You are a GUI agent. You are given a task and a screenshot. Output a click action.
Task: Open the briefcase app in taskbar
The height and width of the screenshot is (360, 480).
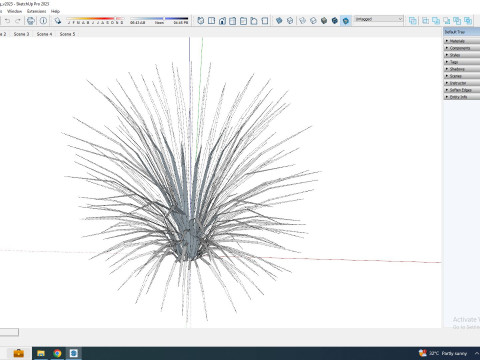click(x=19, y=353)
